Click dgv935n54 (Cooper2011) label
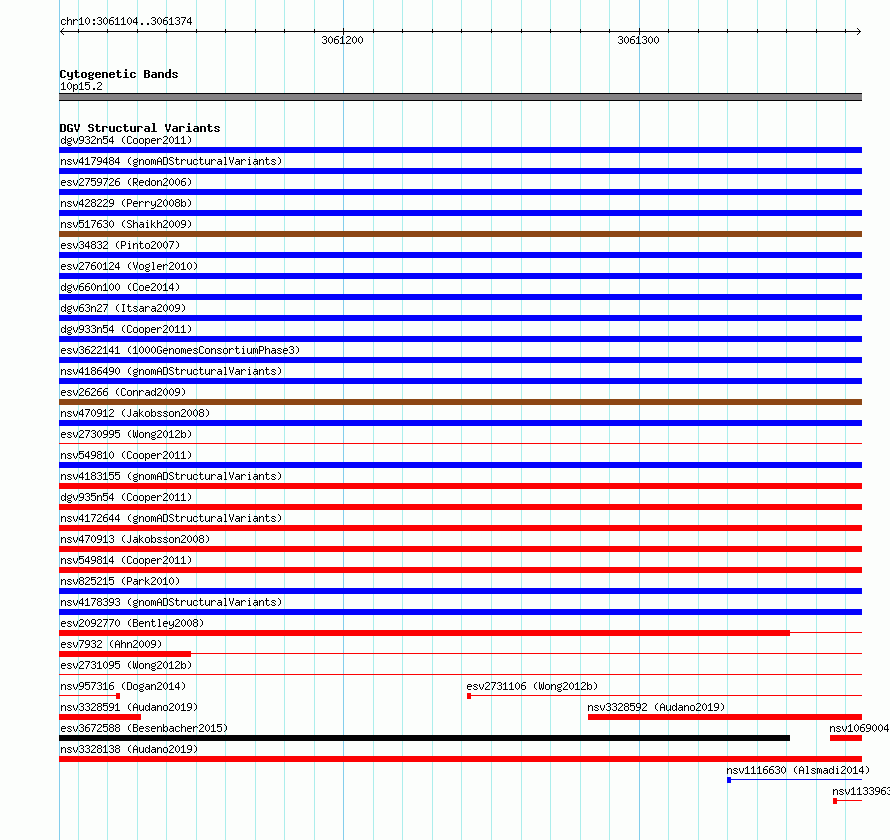Viewport: 890px width, 840px height. click(126, 497)
